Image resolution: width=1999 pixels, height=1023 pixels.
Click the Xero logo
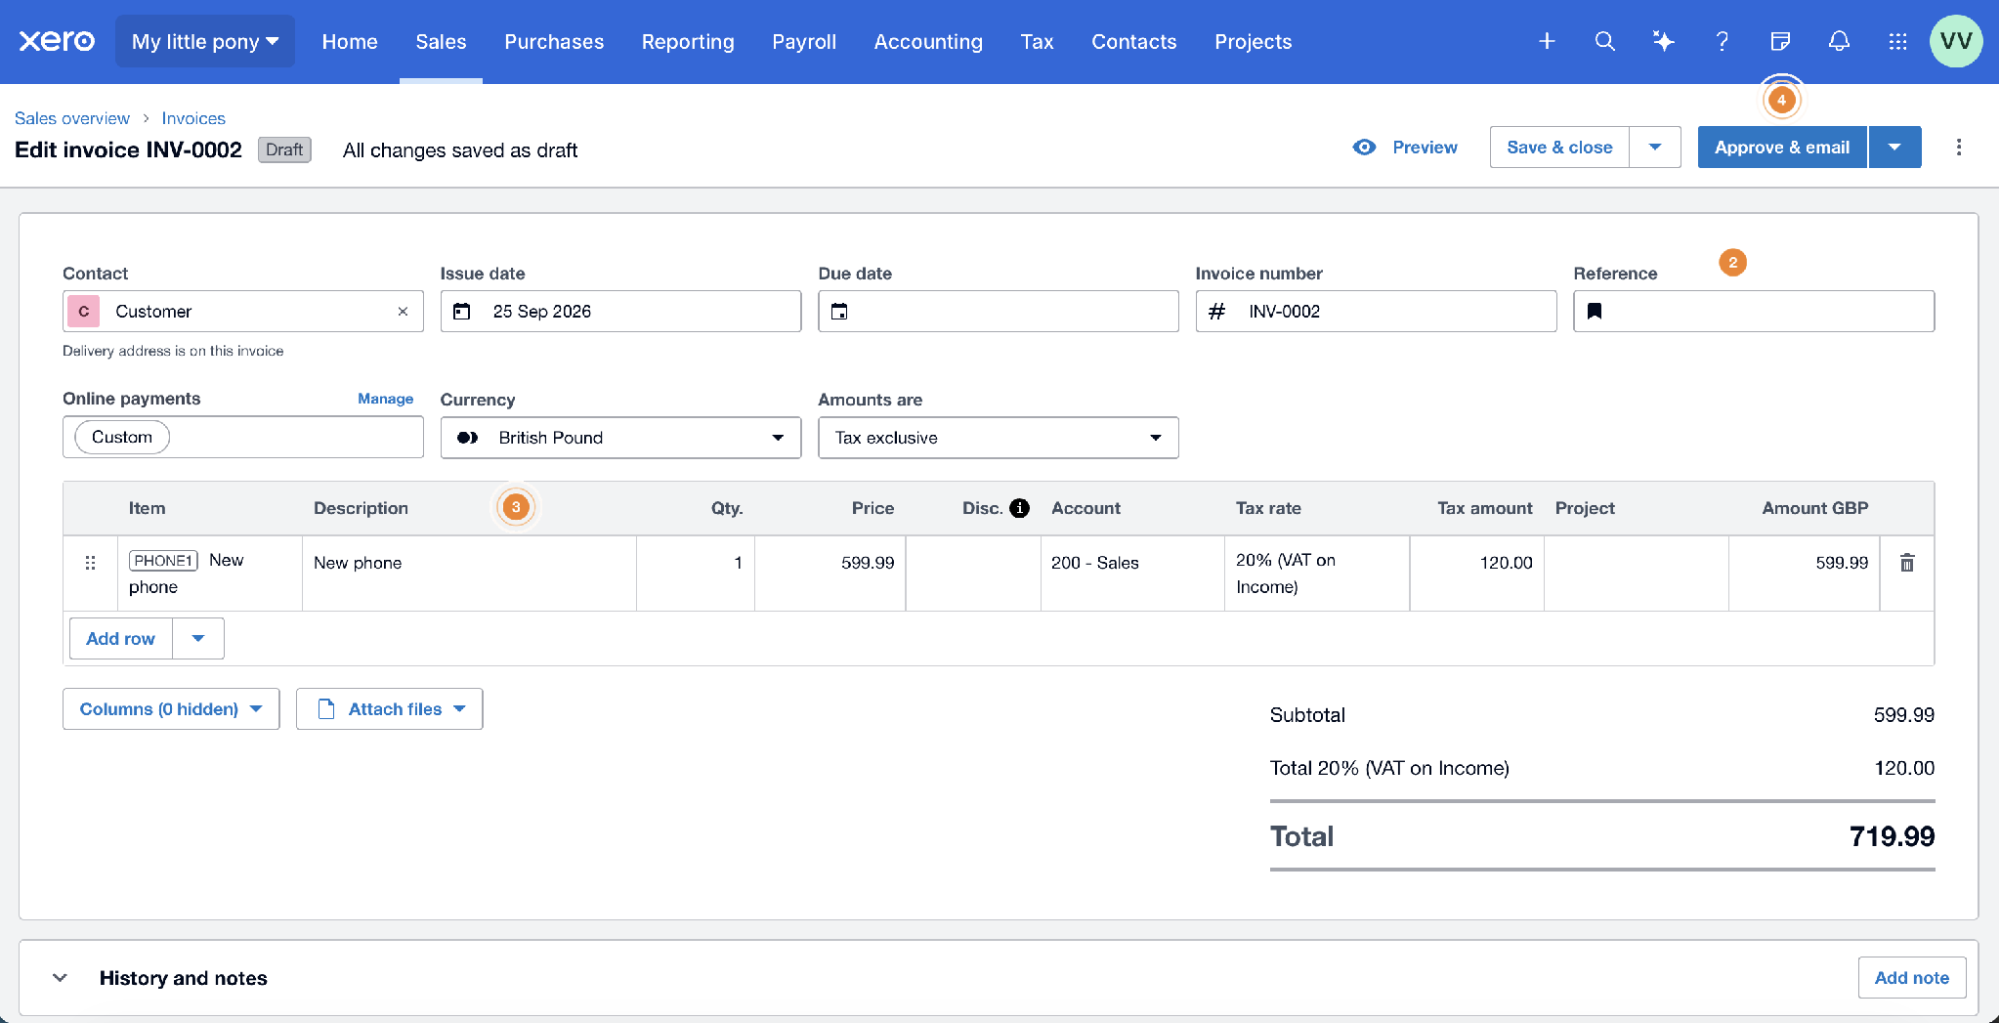tap(57, 41)
